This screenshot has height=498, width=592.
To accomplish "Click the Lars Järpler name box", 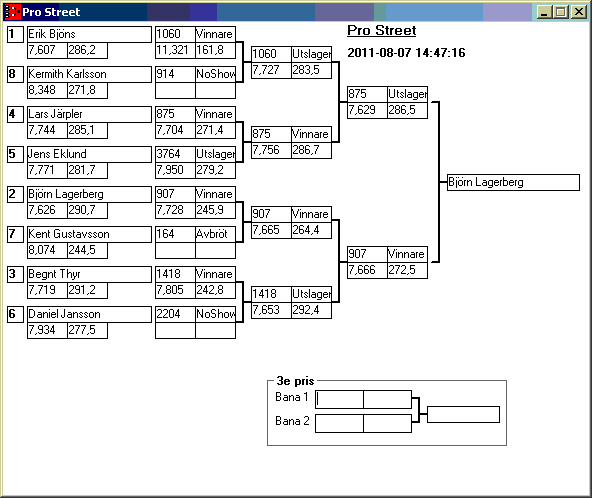I will coord(89,114).
